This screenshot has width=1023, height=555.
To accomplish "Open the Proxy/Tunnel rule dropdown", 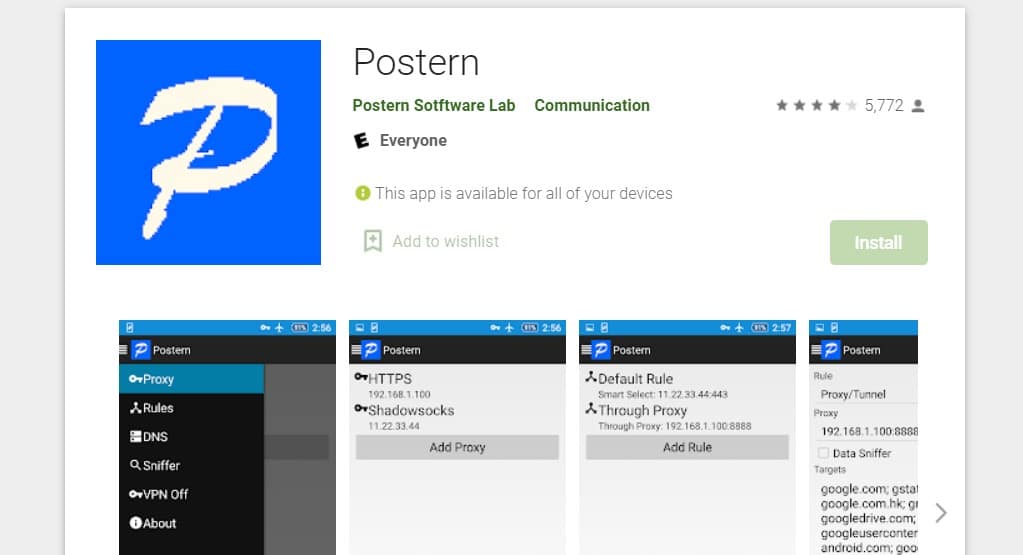I will pyautogui.click(x=865, y=394).
